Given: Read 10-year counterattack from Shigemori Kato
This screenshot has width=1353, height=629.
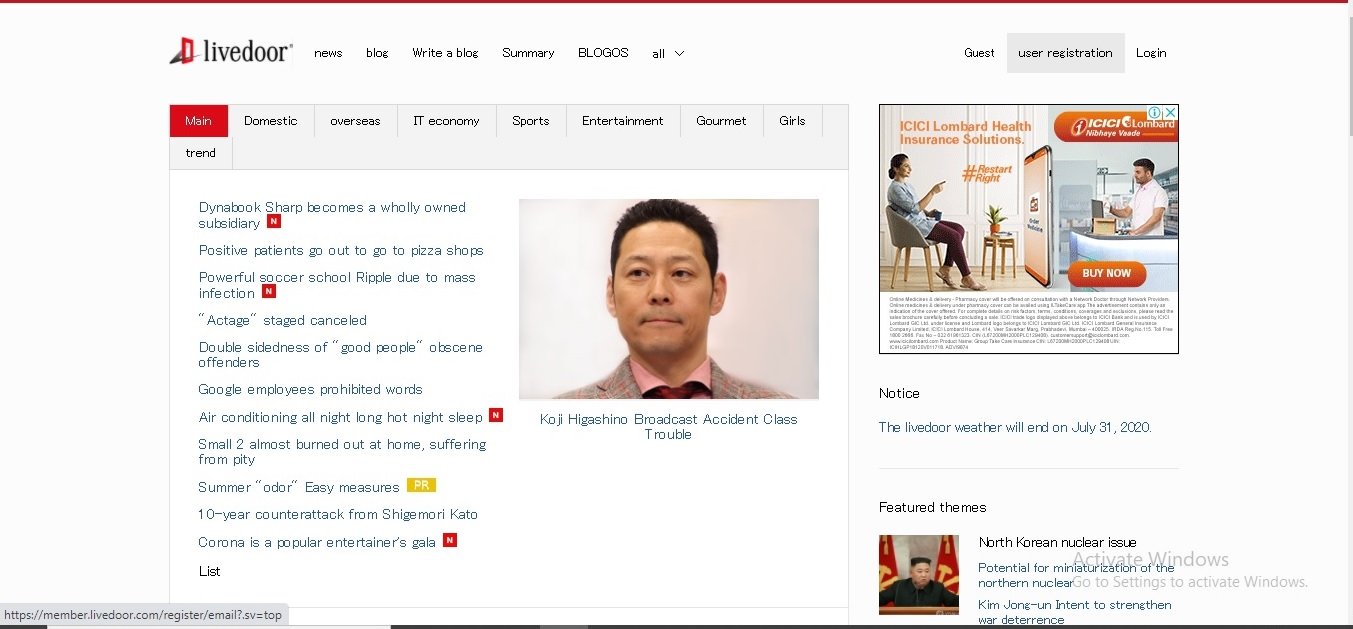Looking at the screenshot, I should [338, 514].
